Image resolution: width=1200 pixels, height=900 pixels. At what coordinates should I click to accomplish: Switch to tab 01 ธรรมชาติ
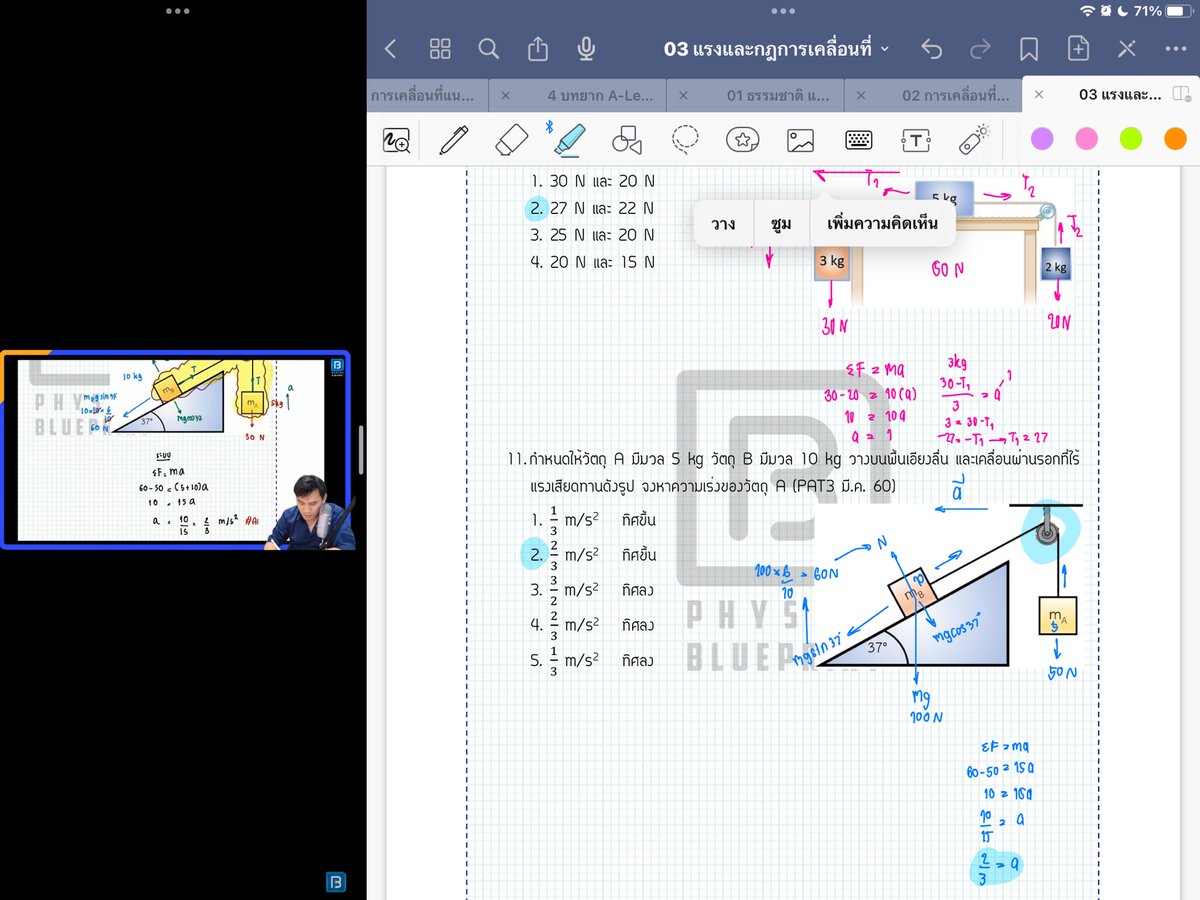[778, 95]
